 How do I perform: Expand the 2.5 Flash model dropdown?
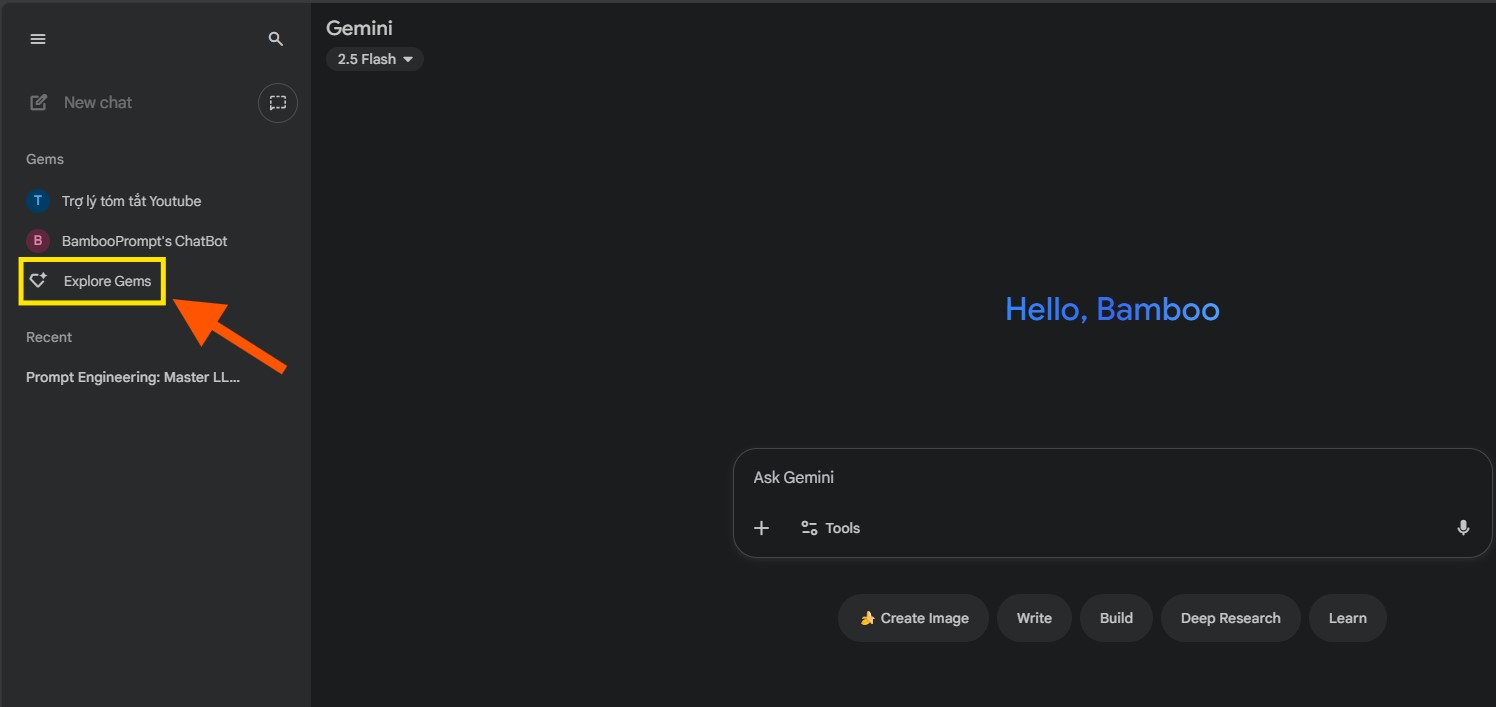pyautogui.click(x=375, y=59)
